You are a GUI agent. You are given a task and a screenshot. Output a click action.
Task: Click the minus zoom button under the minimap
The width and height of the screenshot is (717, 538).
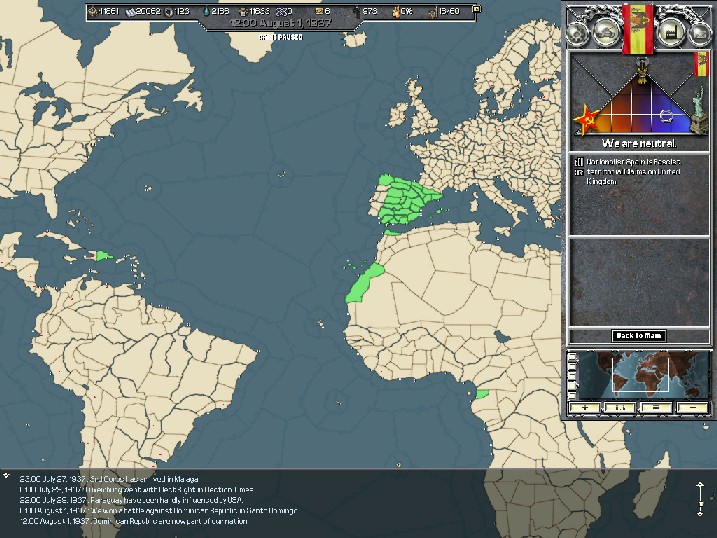tap(692, 408)
